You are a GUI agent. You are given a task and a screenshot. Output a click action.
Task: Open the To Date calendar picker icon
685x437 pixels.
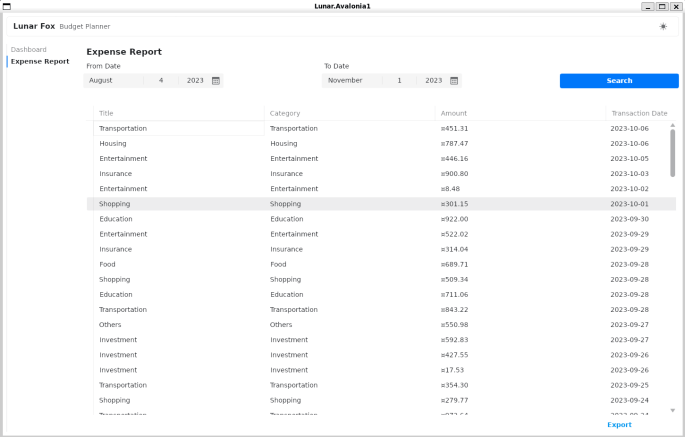click(x=454, y=80)
